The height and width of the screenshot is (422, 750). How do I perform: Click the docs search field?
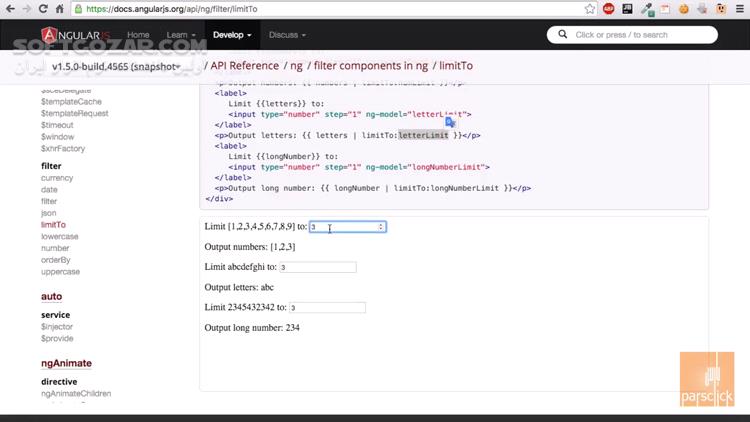[632, 34]
